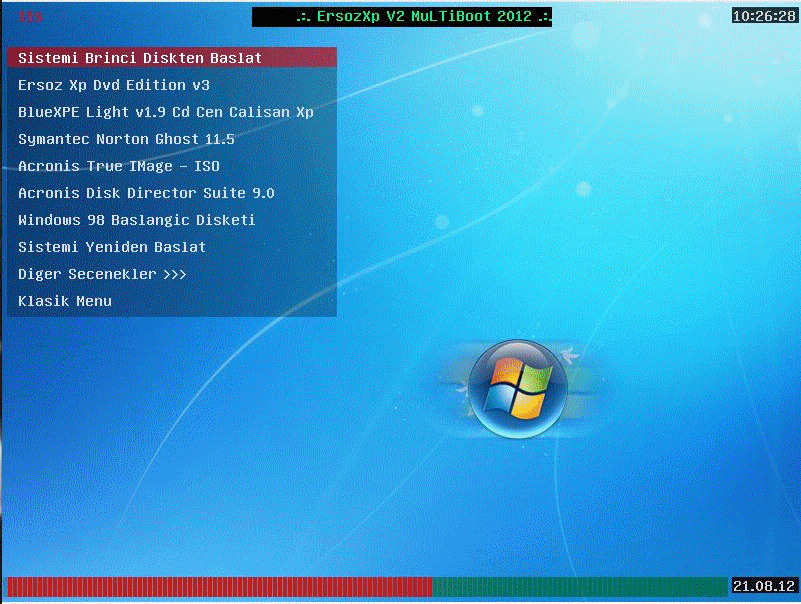Click the Windows logo orb

517,389
